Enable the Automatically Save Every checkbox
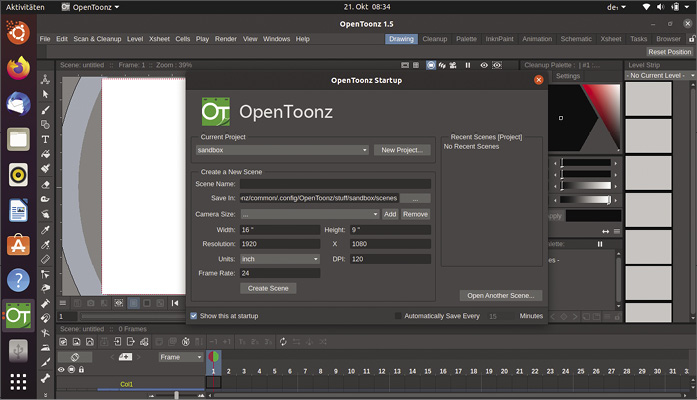This screenshot has width=697, height=400. 398,316
